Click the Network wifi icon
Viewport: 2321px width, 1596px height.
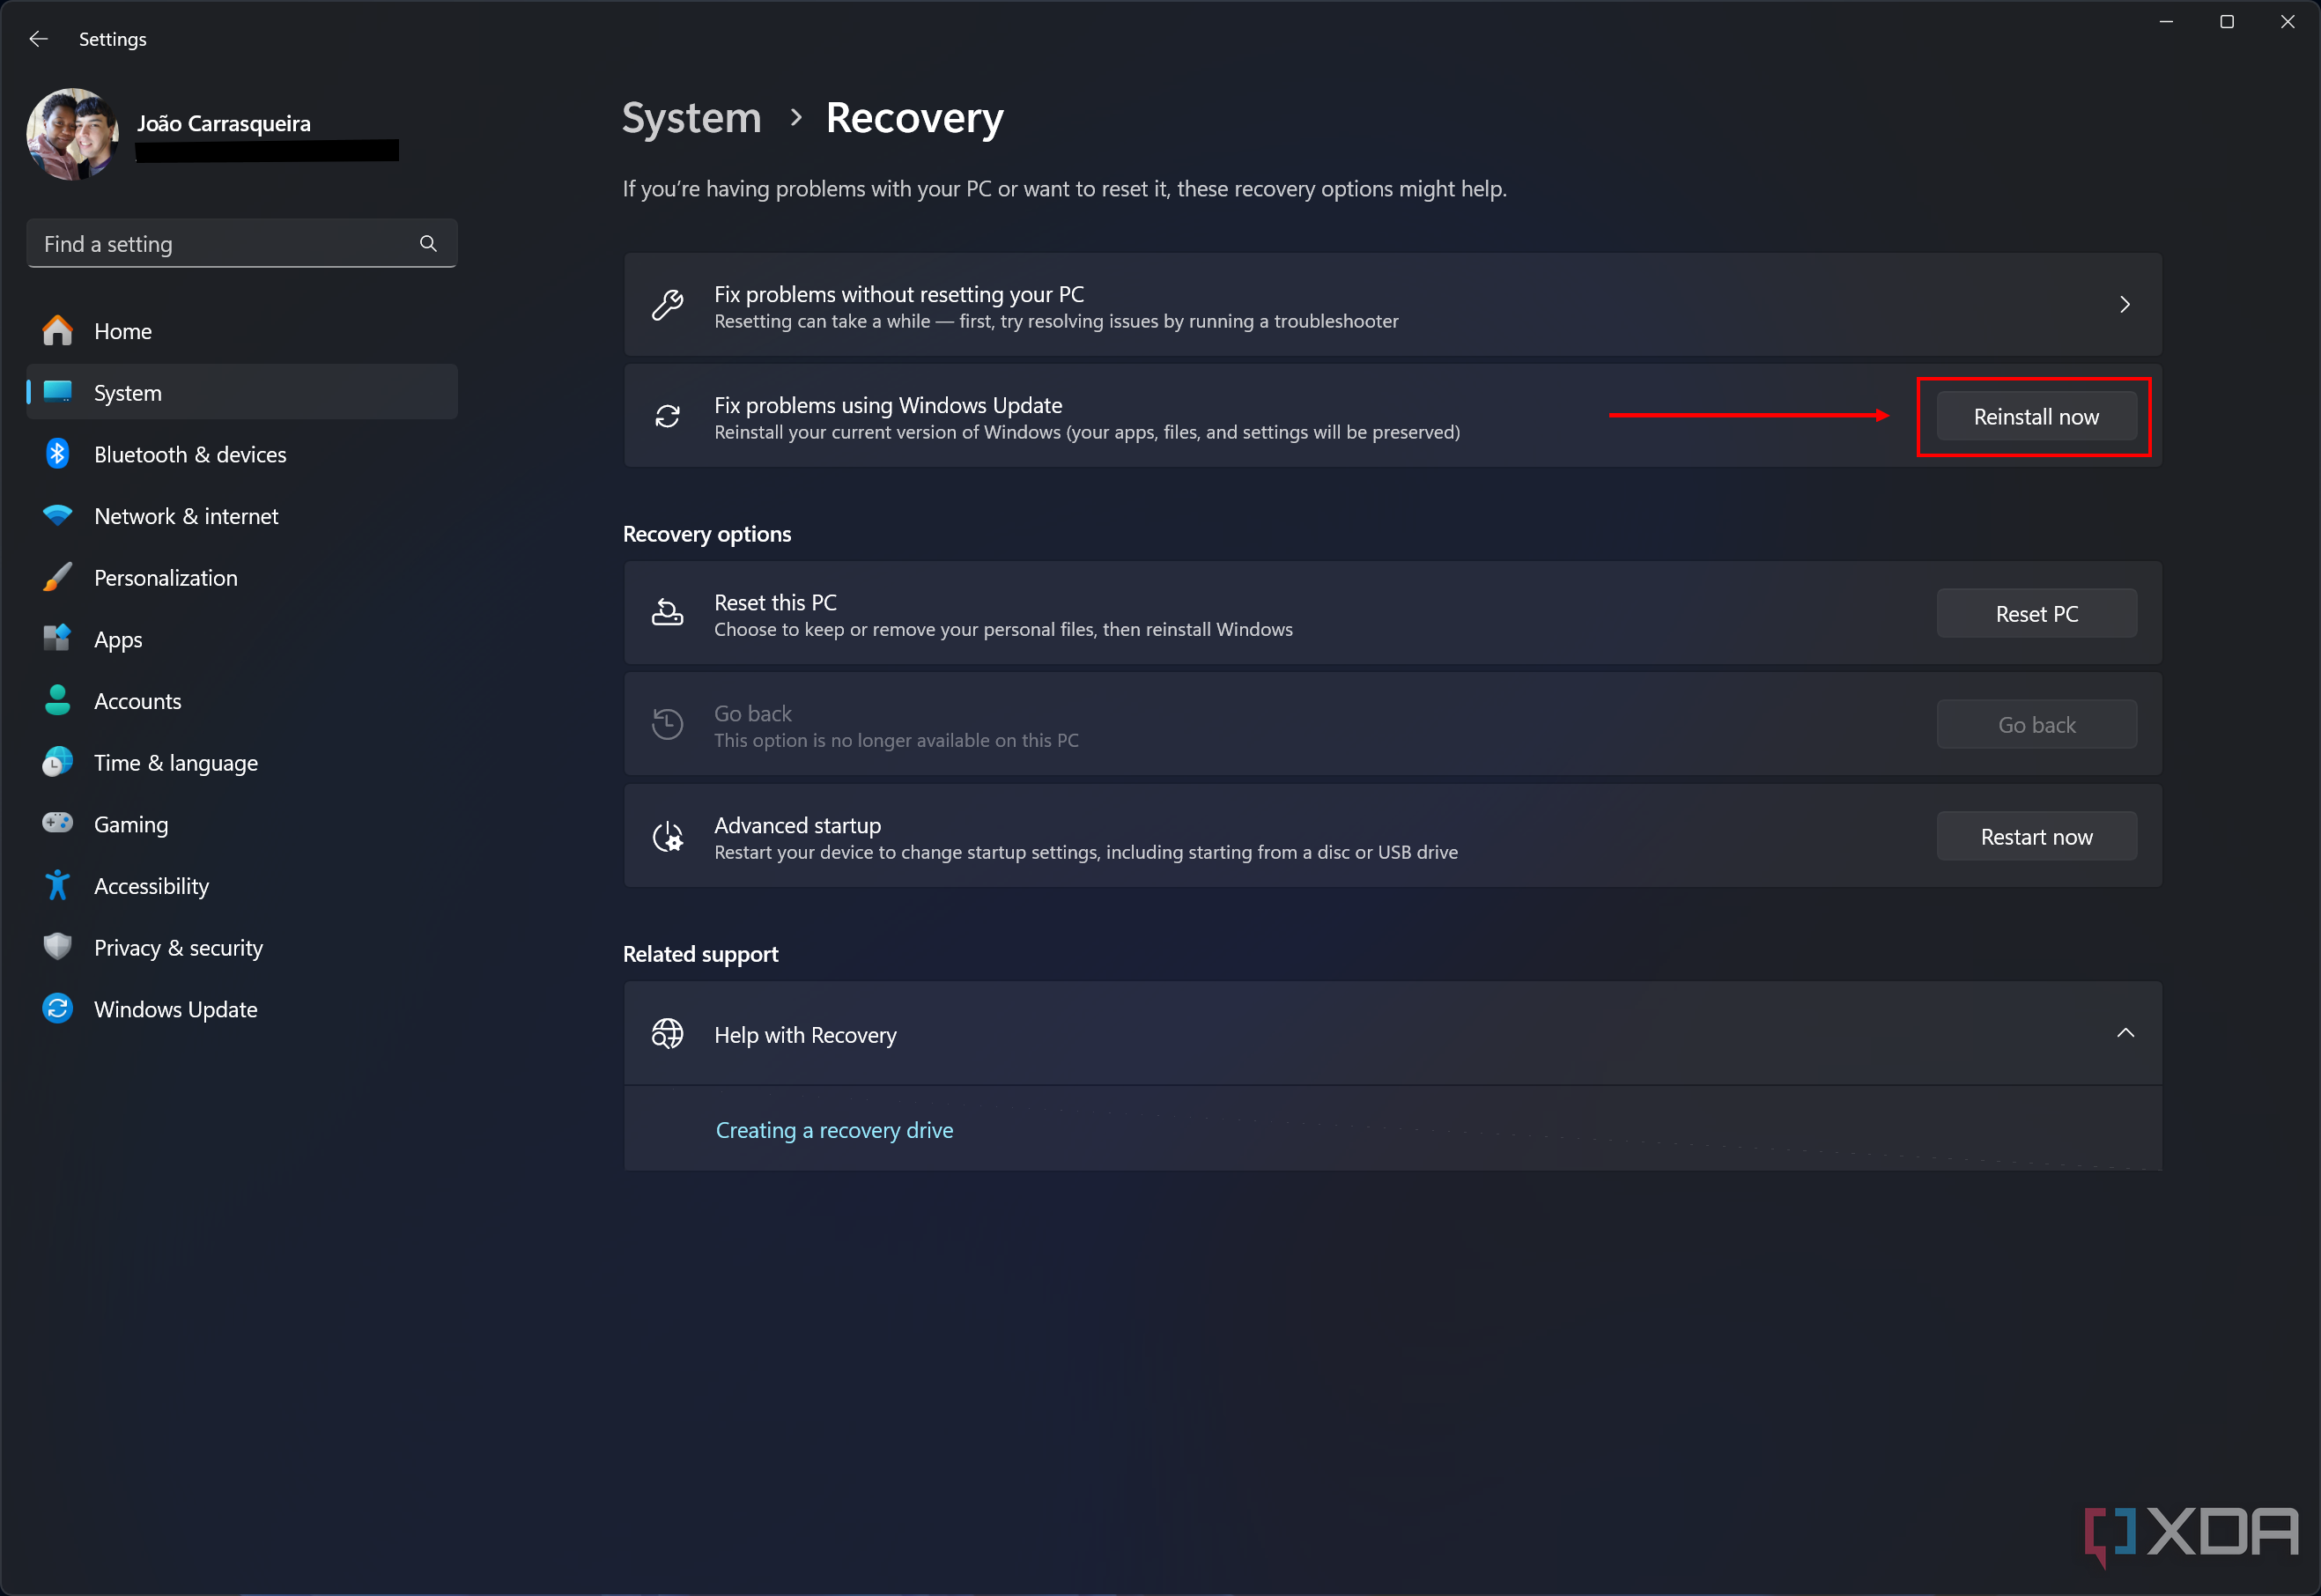58,516
